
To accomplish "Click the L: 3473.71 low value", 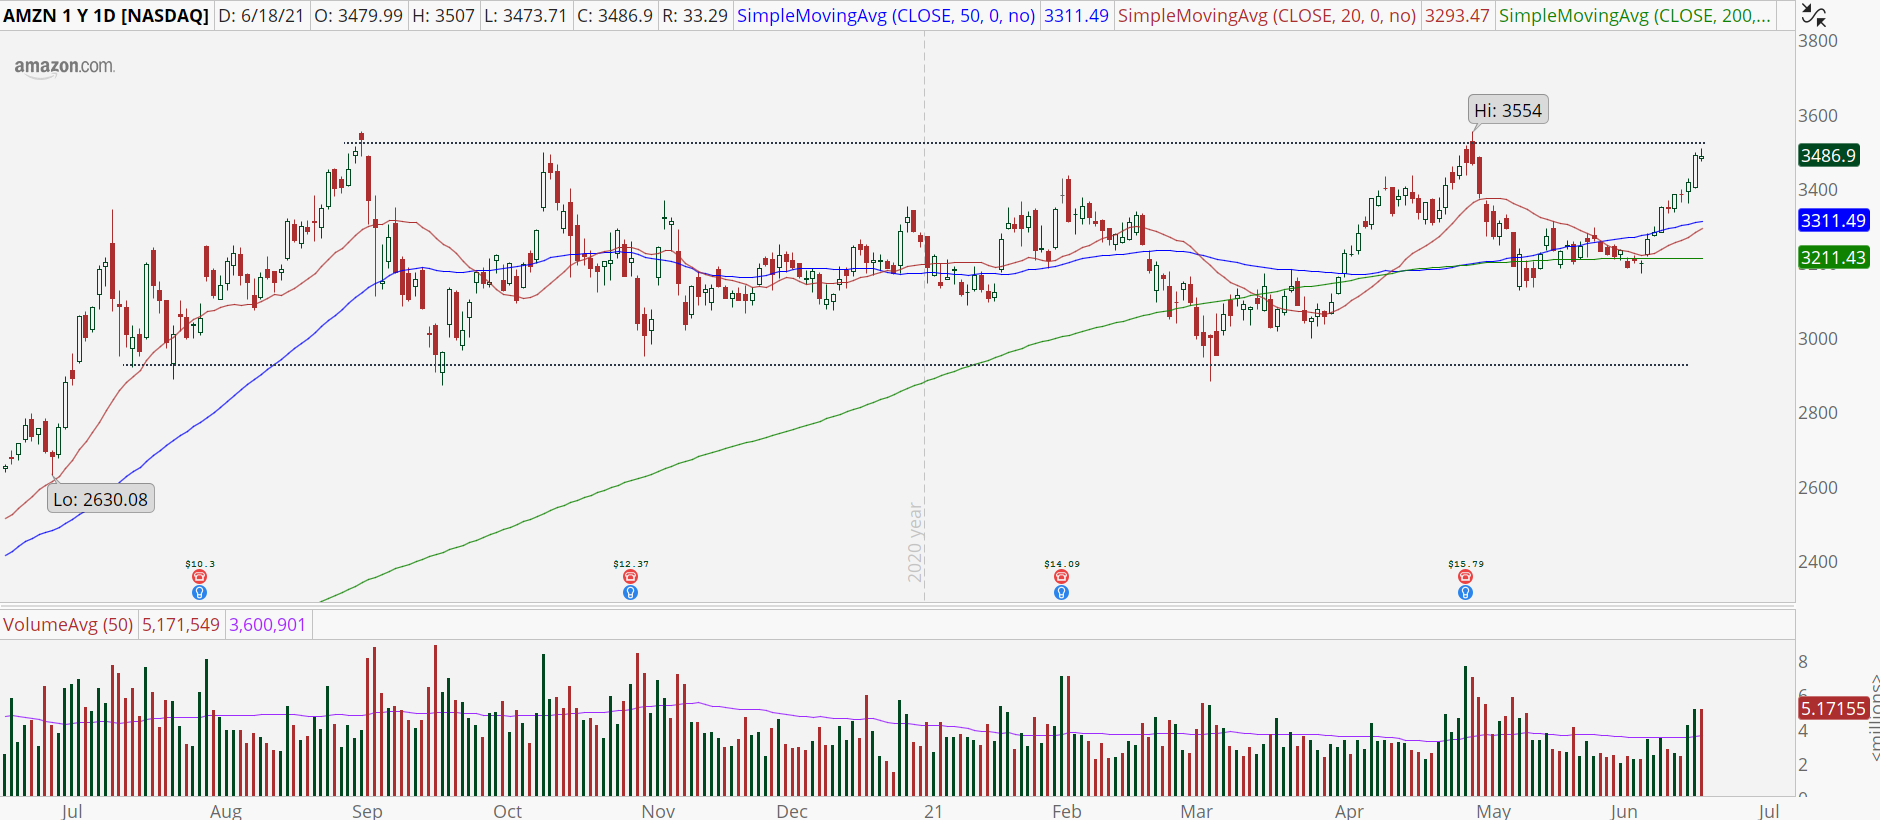I will (525, 16).
